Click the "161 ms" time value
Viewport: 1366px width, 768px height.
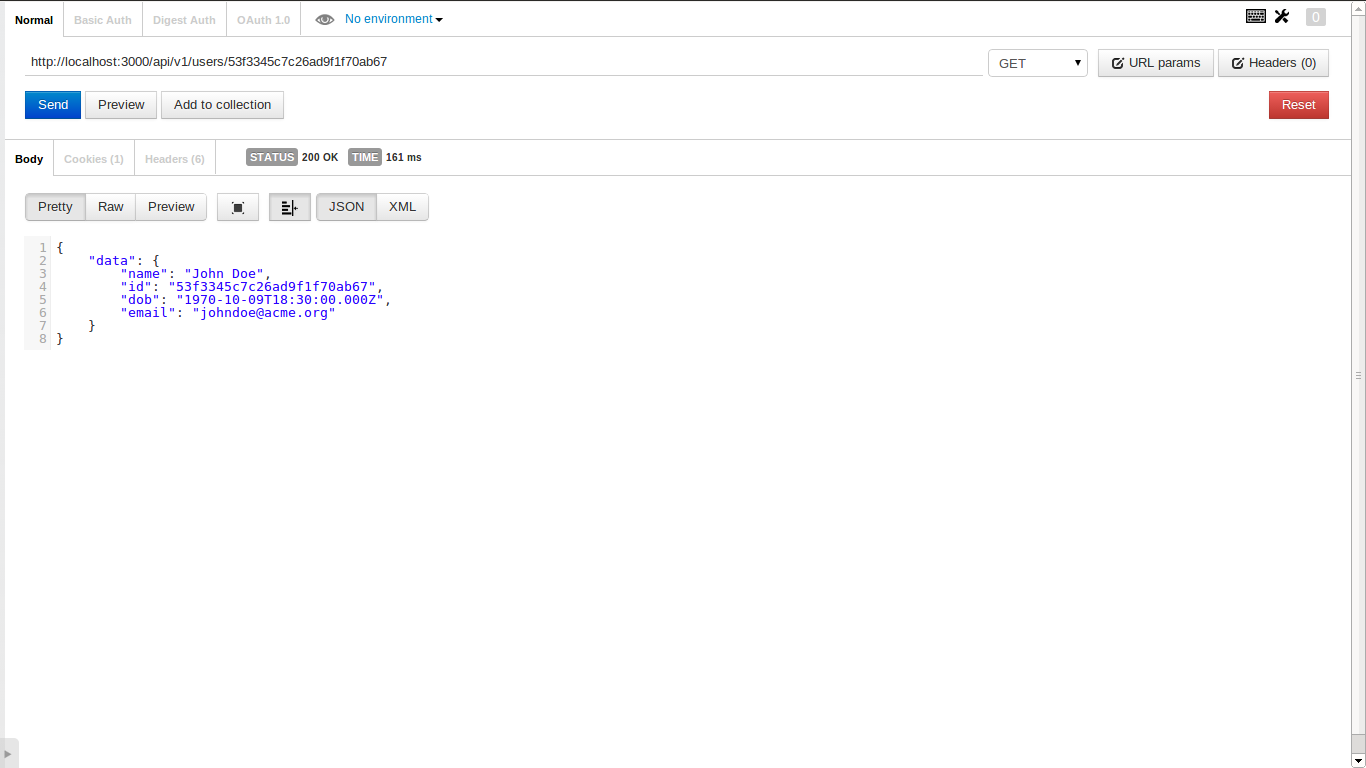(404, 158)
